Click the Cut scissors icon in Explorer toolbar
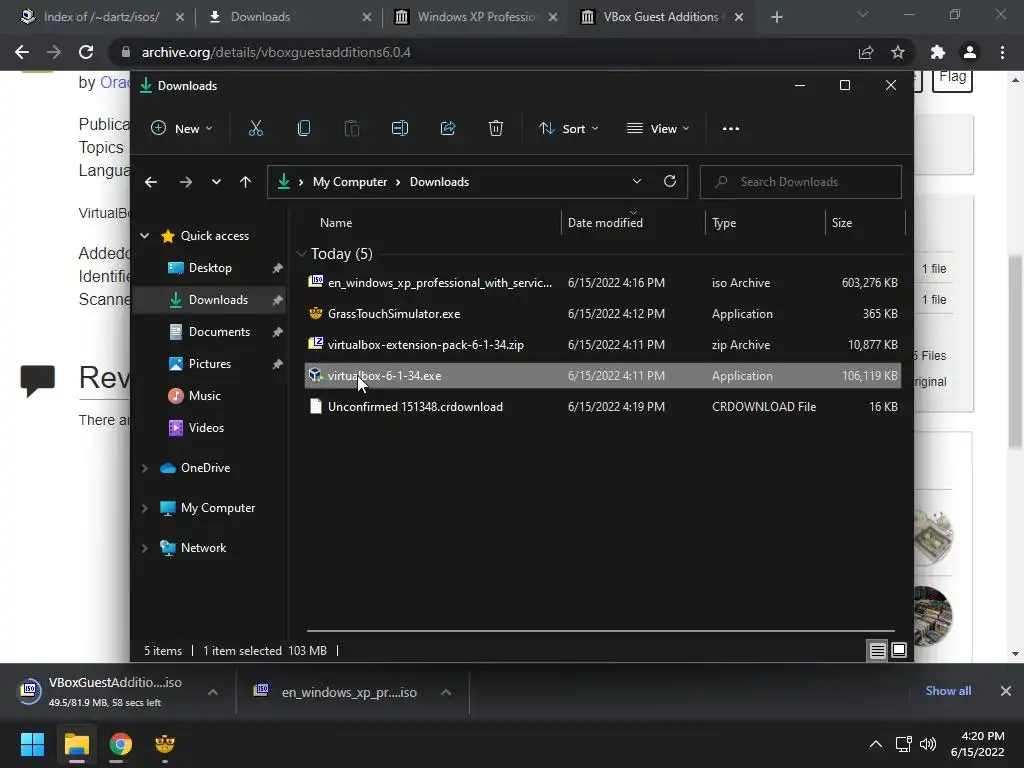The width and height of the screenshot is (1024, 768). coord(255,129)
